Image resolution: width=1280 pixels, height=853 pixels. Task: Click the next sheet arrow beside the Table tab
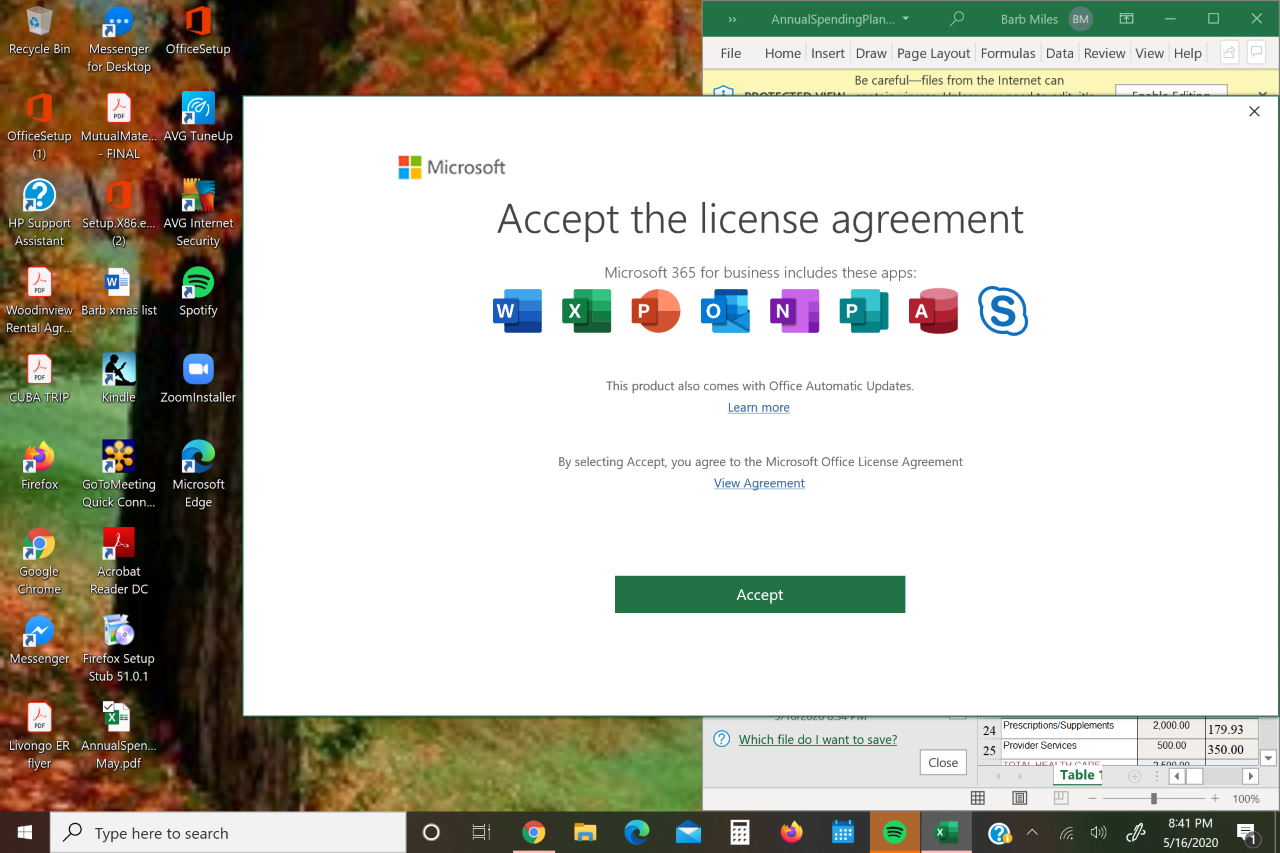(x=1019, y=776)
